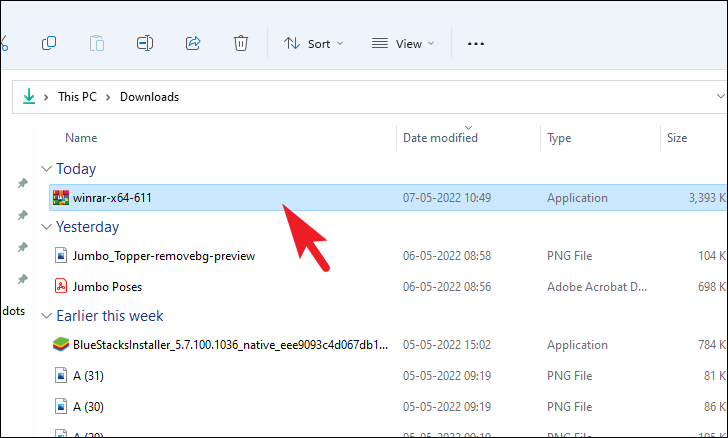Click the Application type of winrar-x64-611
The image size is (728, 438).
click(577, 198)
